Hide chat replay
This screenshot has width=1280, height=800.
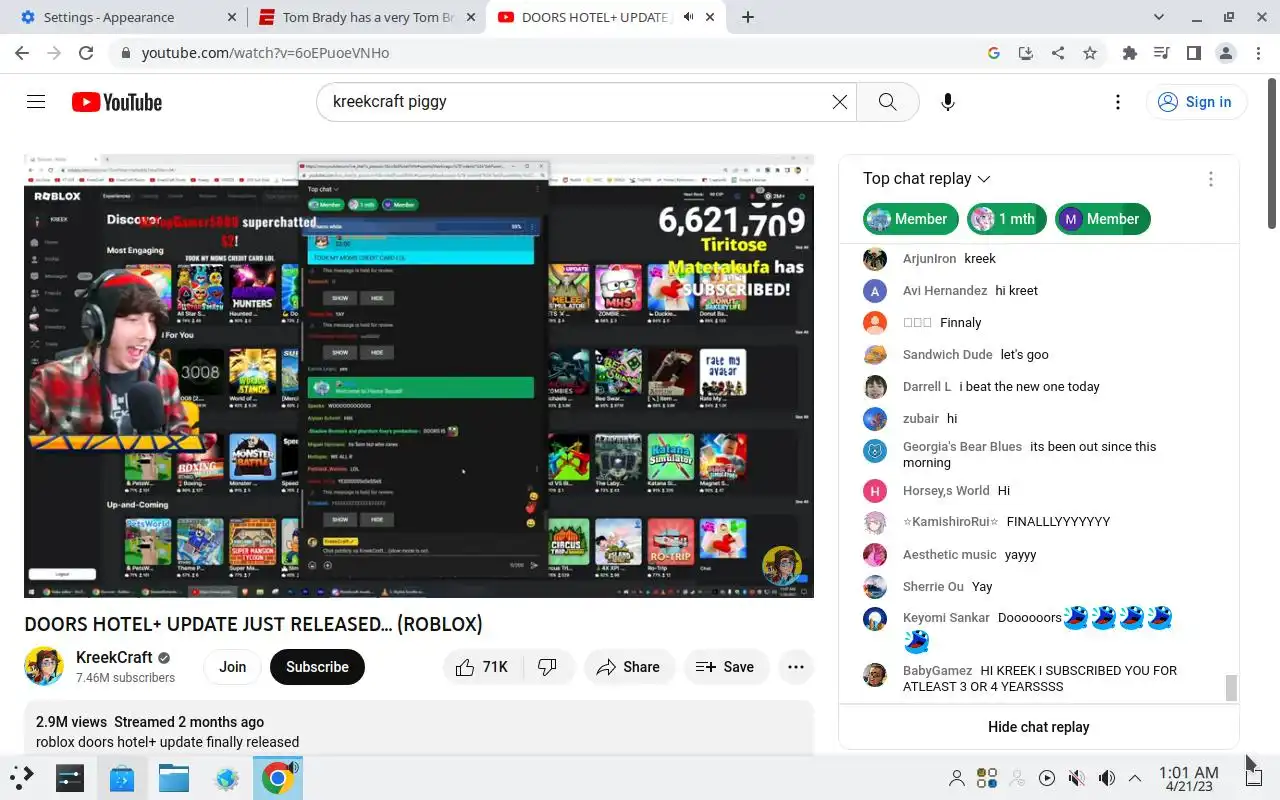click(1038, 727)
